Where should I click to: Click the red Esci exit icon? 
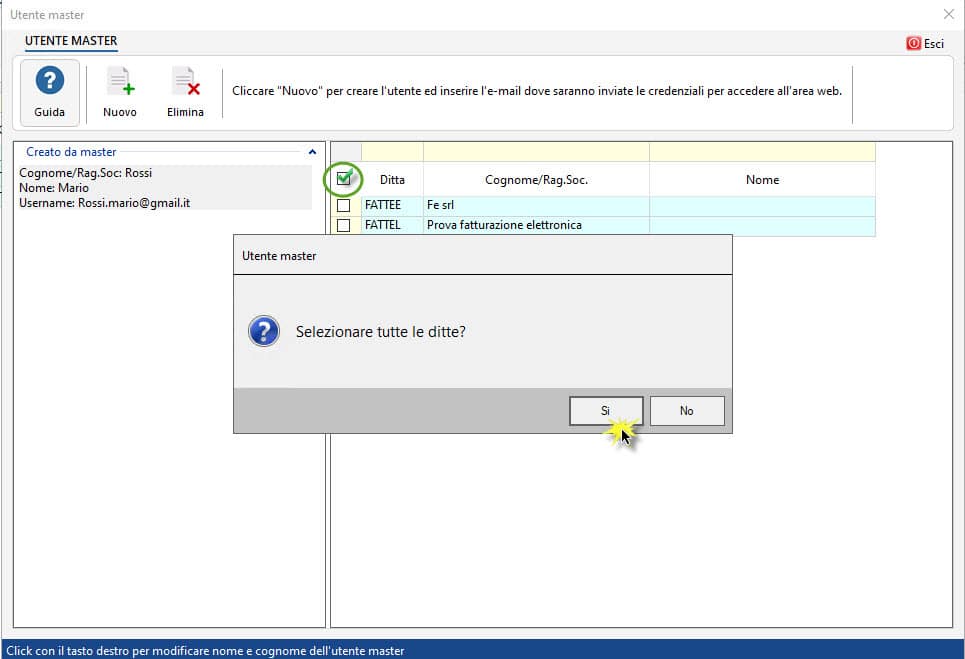pyautogui.click(x=913, y=43)
